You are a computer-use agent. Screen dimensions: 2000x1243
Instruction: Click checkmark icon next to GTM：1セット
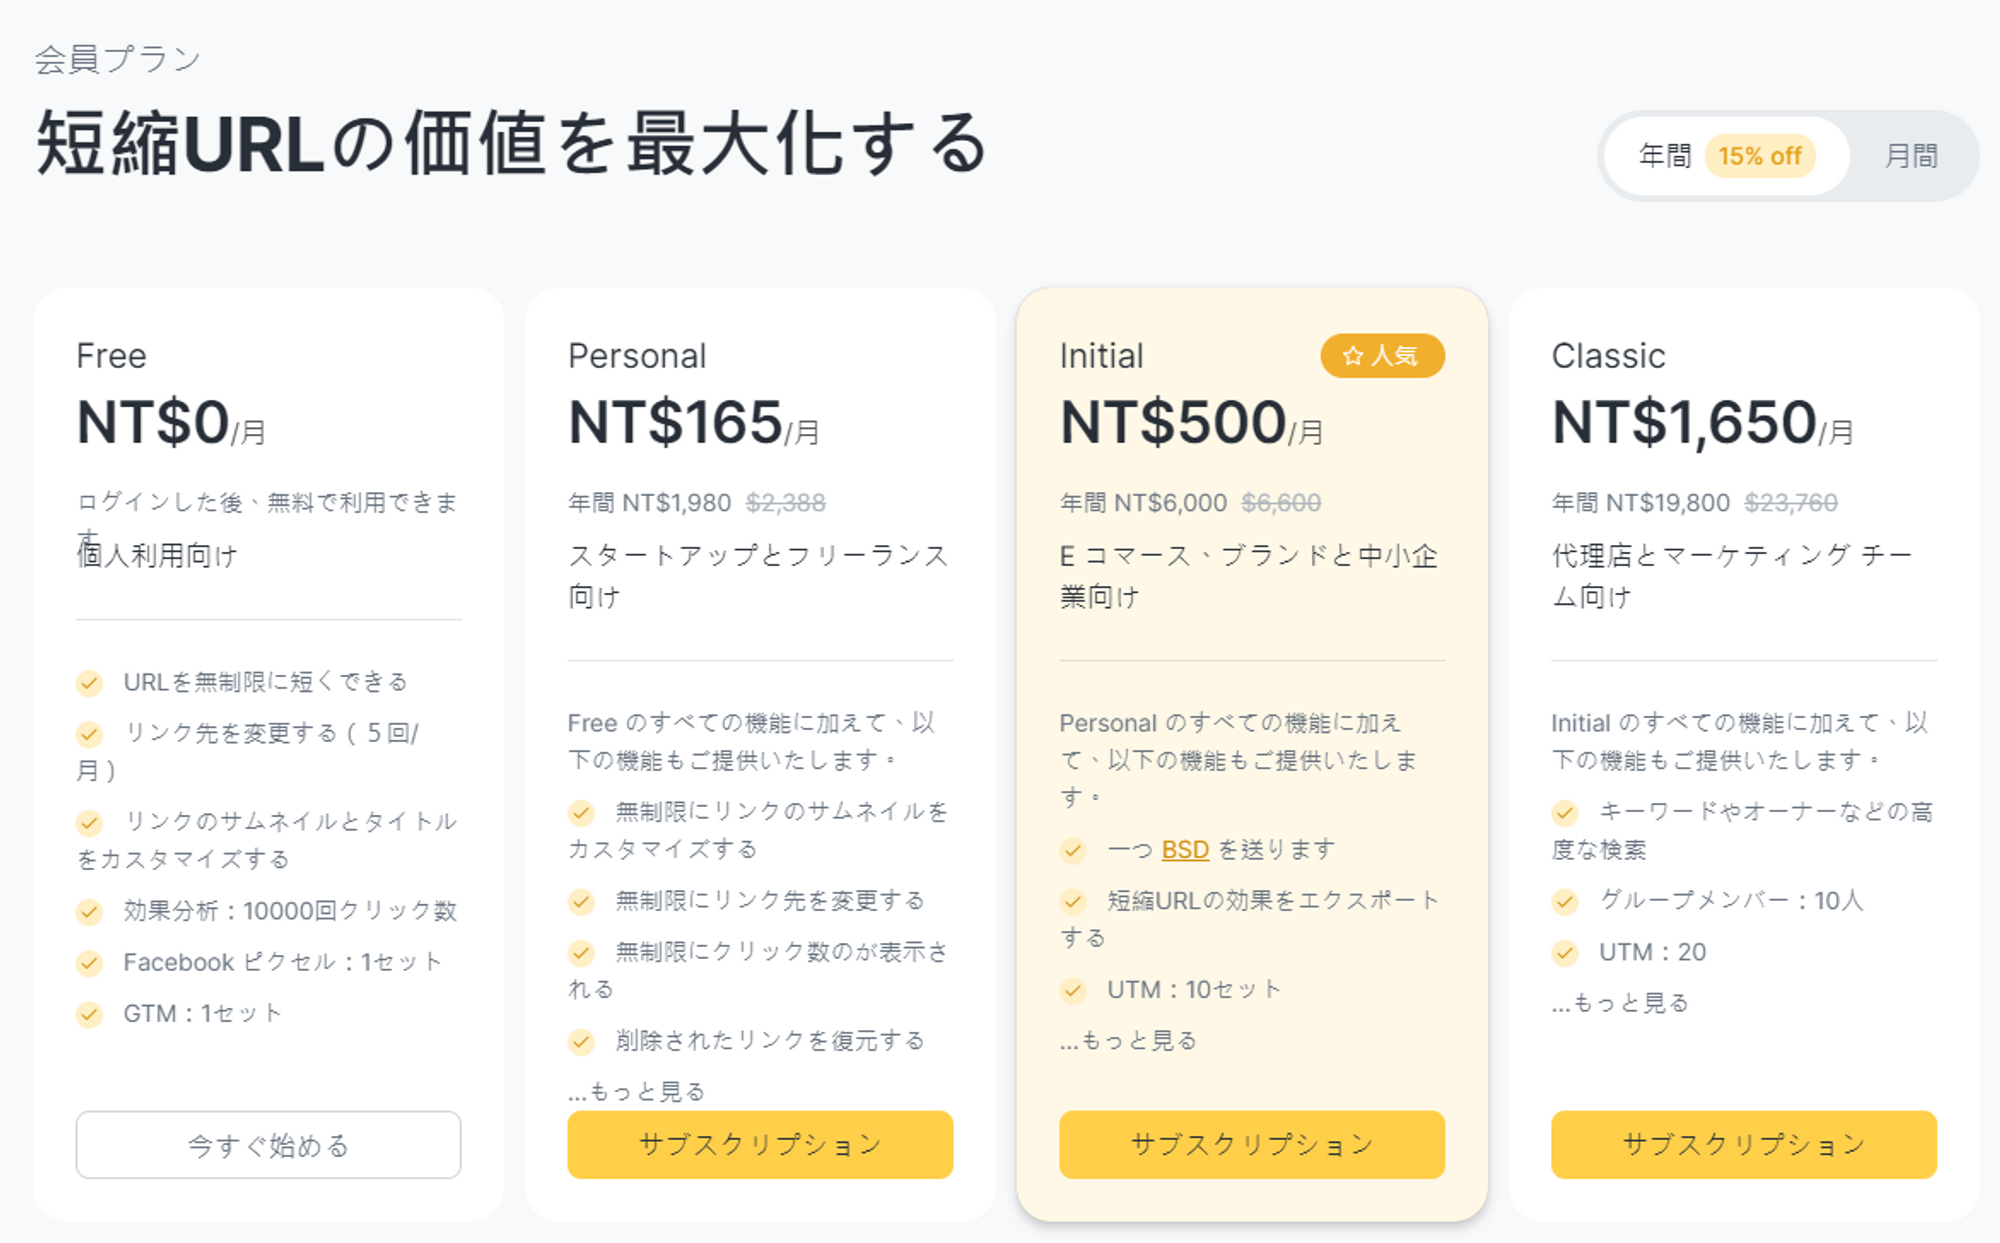coord(89,1015)
